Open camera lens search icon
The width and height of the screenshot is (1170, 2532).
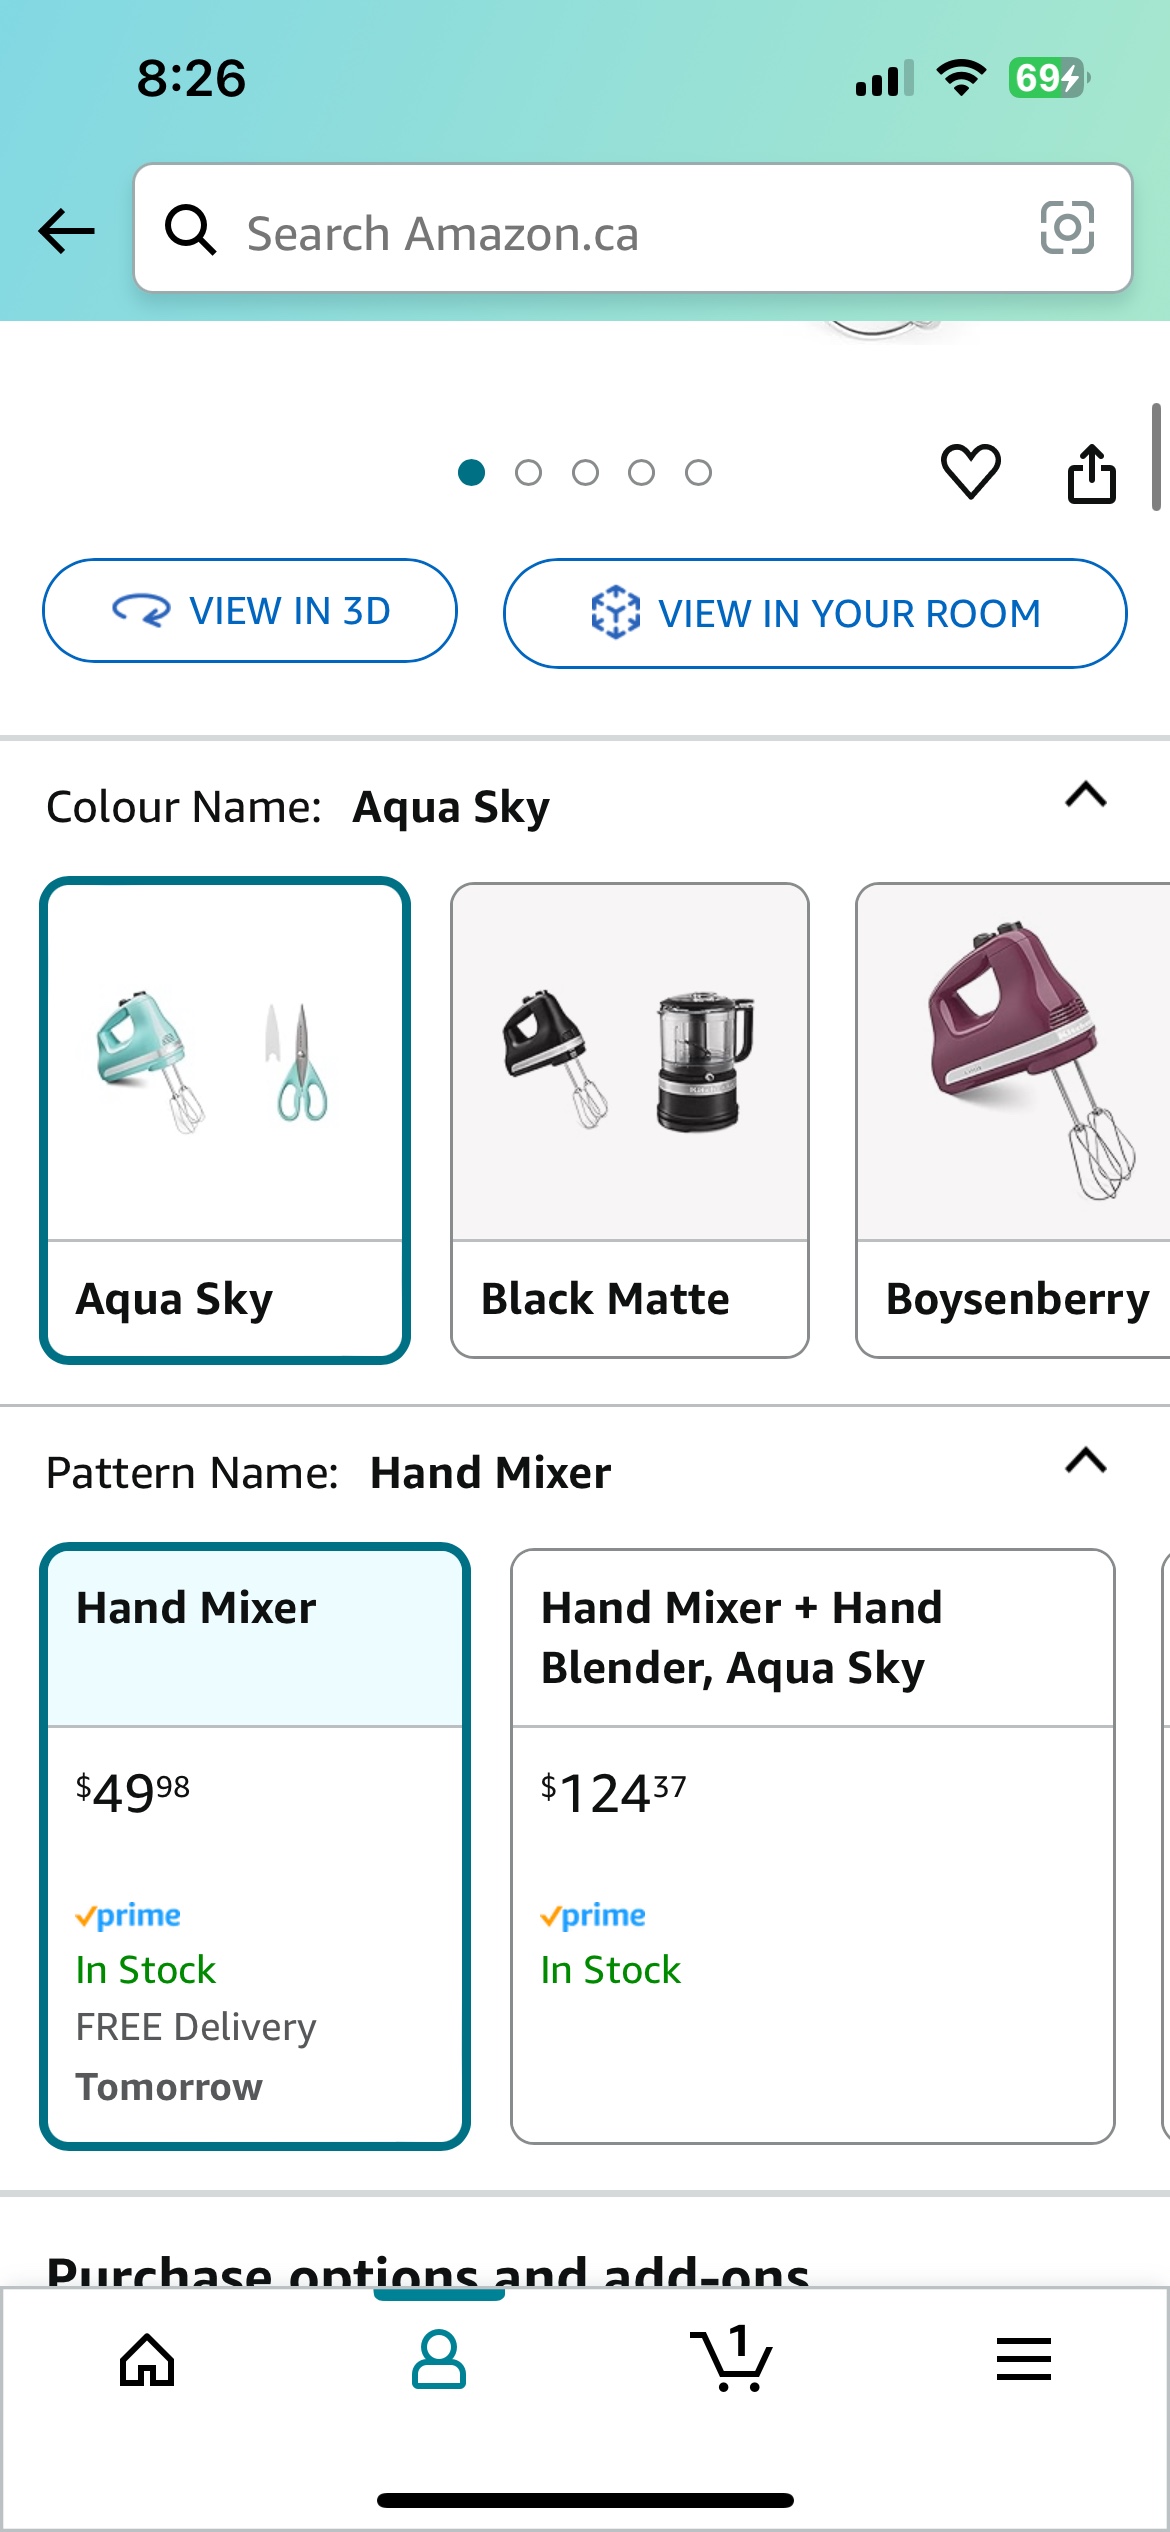[1067, 229]
